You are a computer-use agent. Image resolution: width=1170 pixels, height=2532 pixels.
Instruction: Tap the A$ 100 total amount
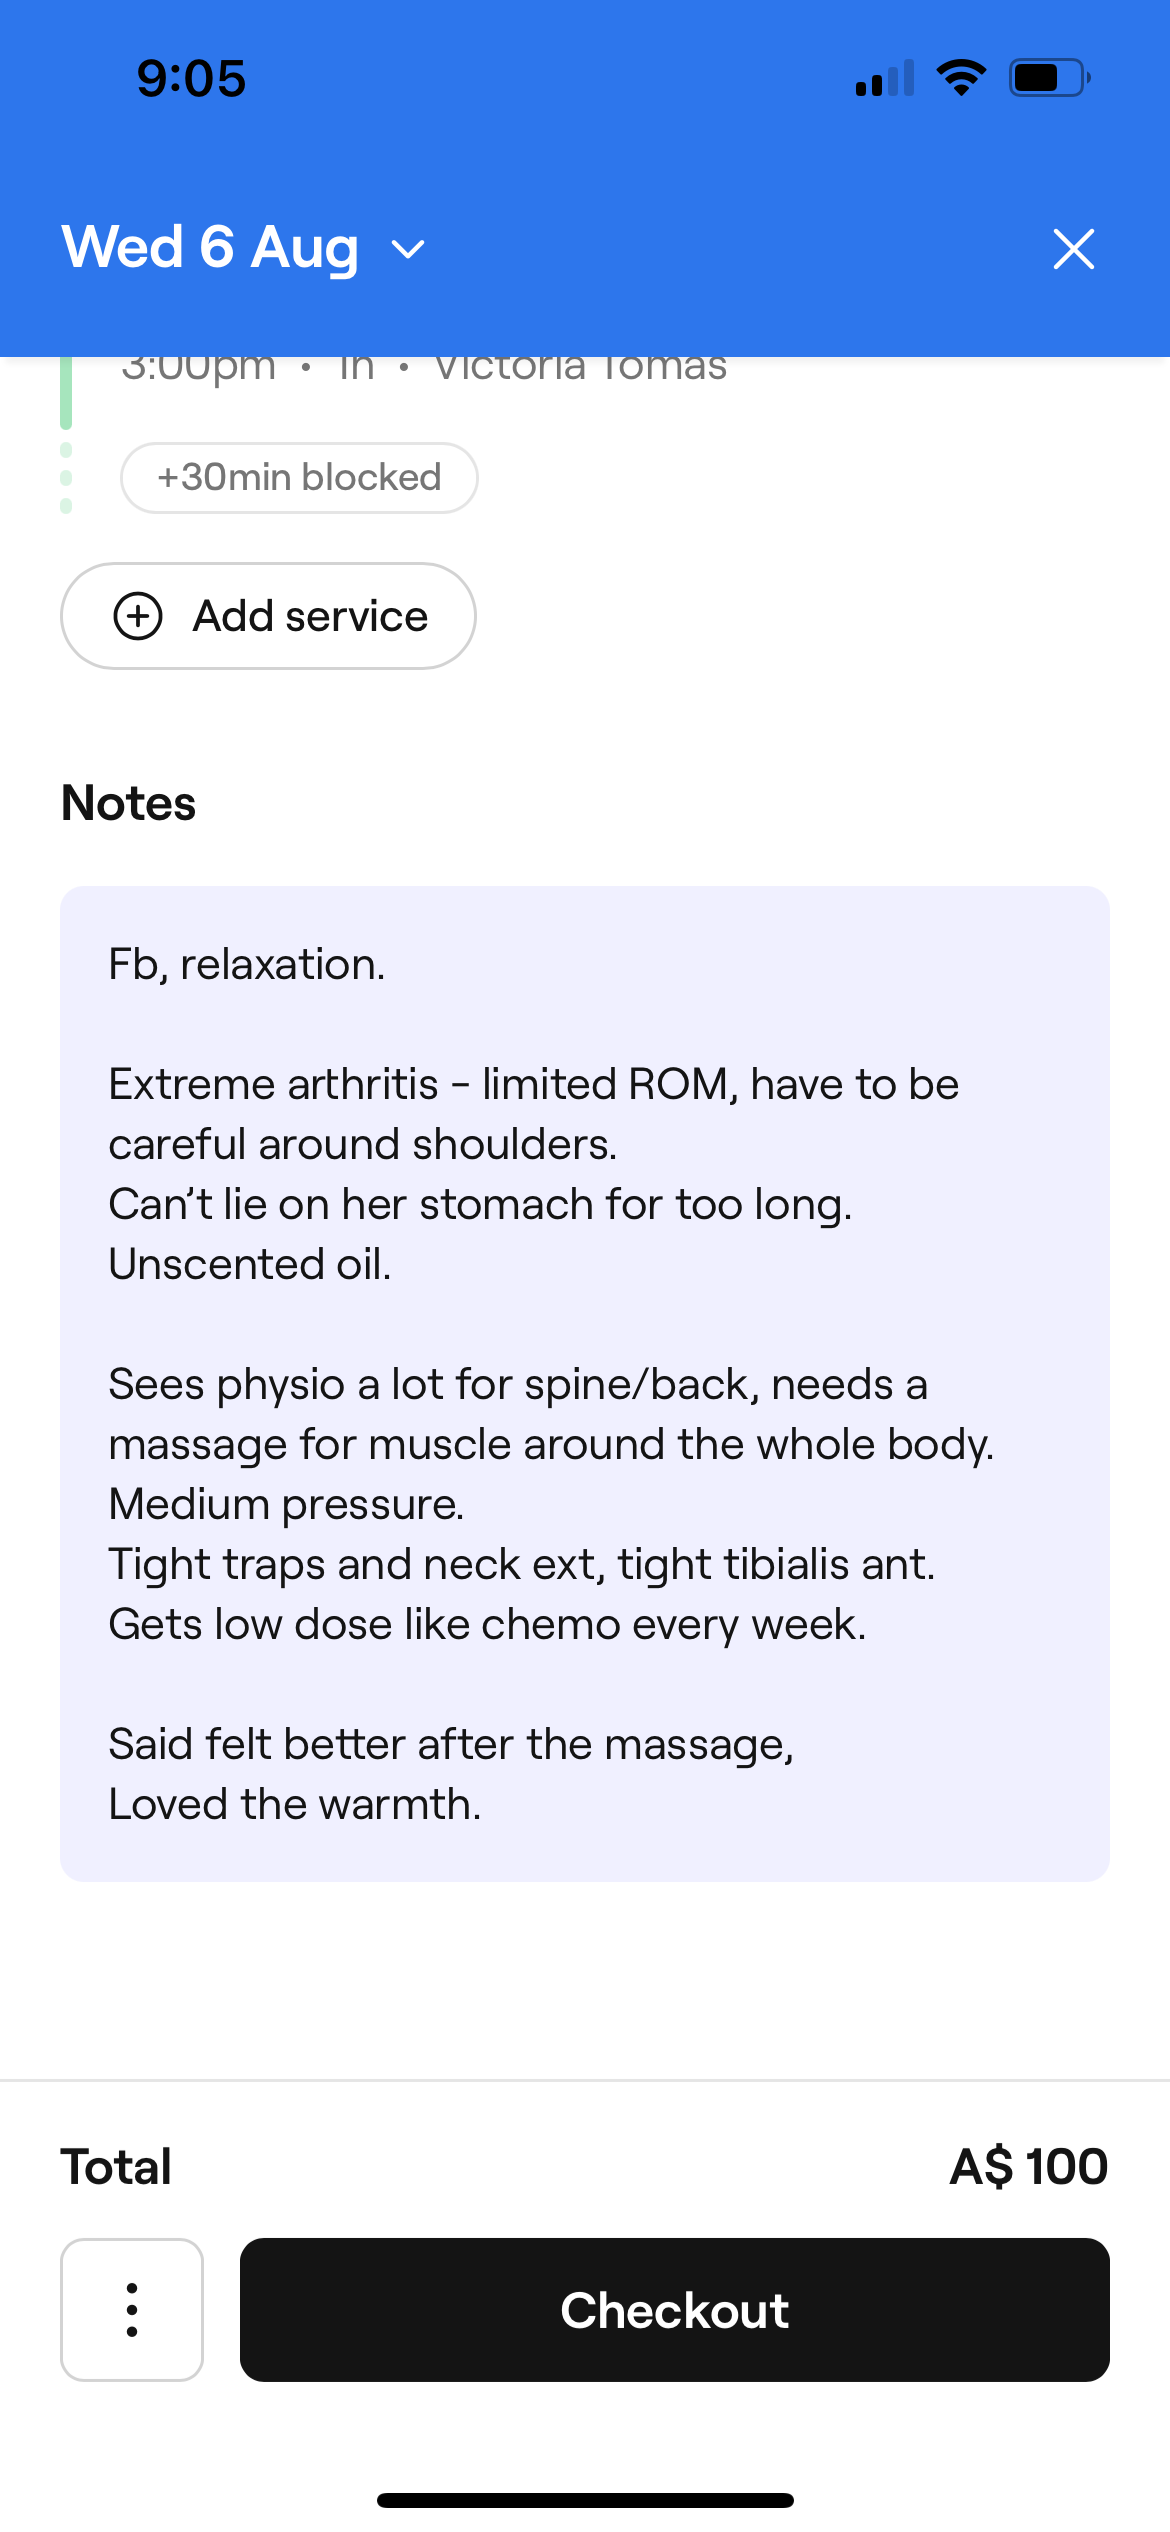(1028, 2166)
